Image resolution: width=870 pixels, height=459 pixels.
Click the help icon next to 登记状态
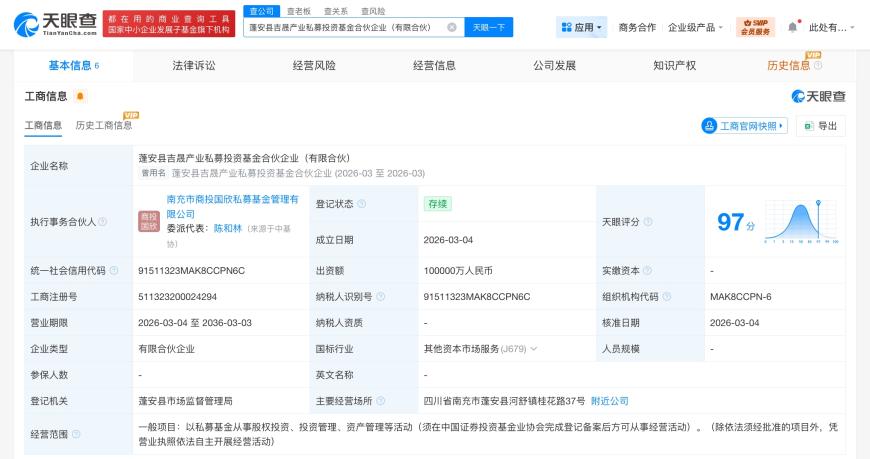click(x=361, y=204)
